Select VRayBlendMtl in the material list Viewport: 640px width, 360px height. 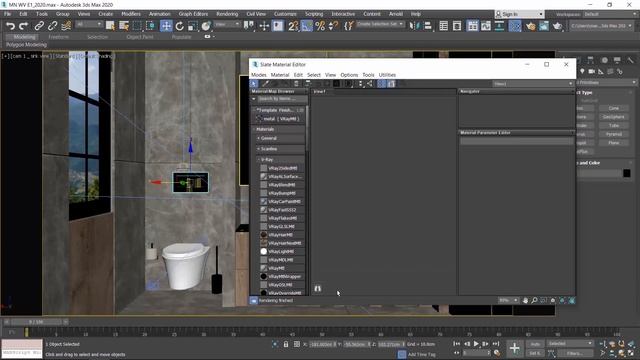coord(282,185)
